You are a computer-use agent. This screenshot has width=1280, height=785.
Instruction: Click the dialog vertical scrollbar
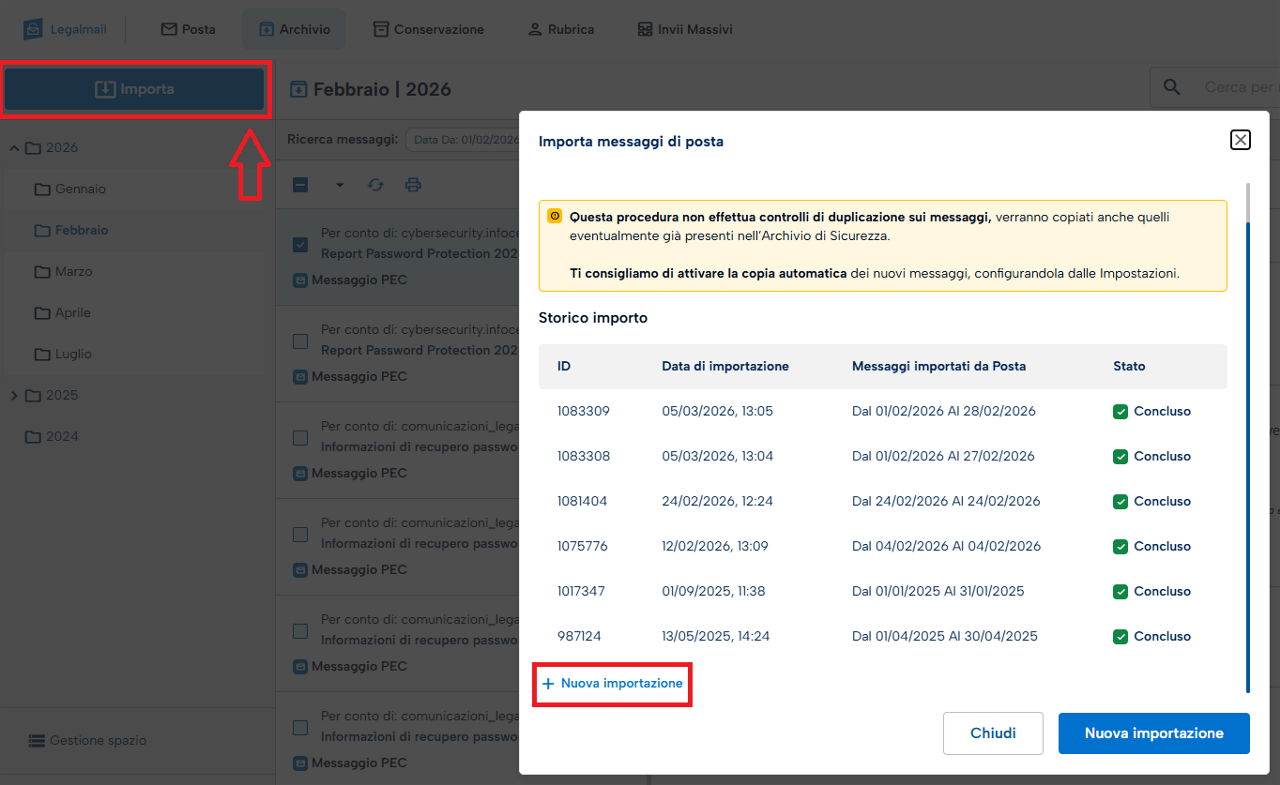pyautogui.click(x=1247, y=437)
